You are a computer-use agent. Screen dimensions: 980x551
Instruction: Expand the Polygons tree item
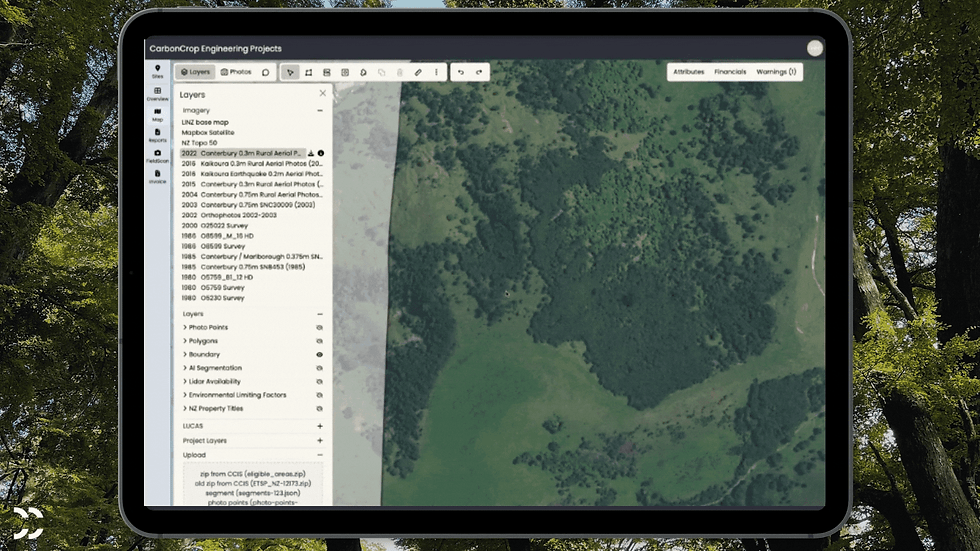pyautogui.click(x=185, y=341)
